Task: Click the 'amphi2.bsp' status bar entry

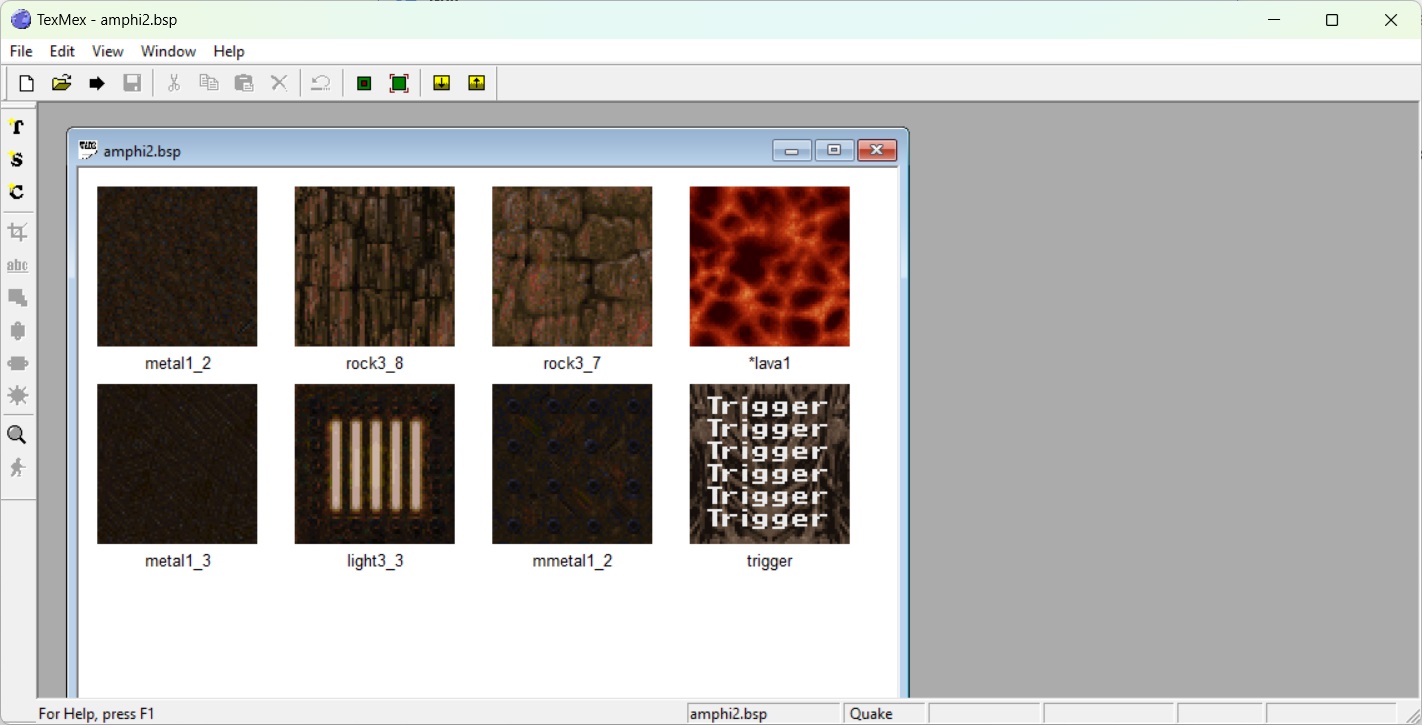Action: [x=763, y=714]
